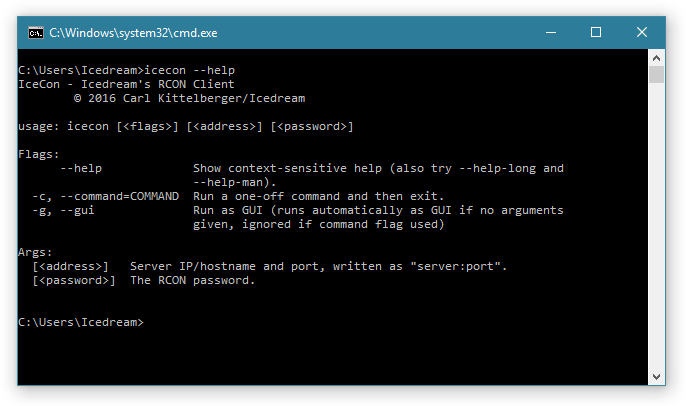Click the "Flags:" heading
This screenshot has height=406, width=686.
39,155
